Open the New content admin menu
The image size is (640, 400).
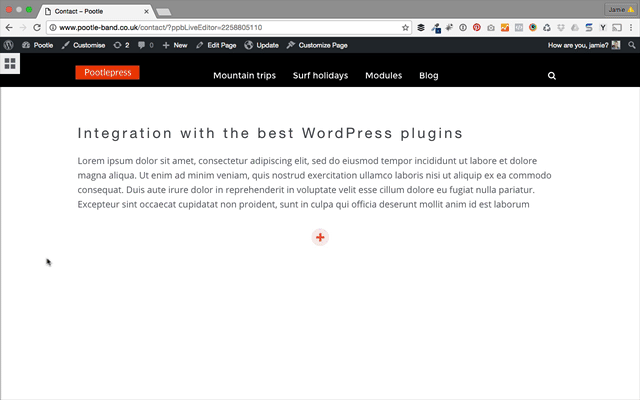175,45
